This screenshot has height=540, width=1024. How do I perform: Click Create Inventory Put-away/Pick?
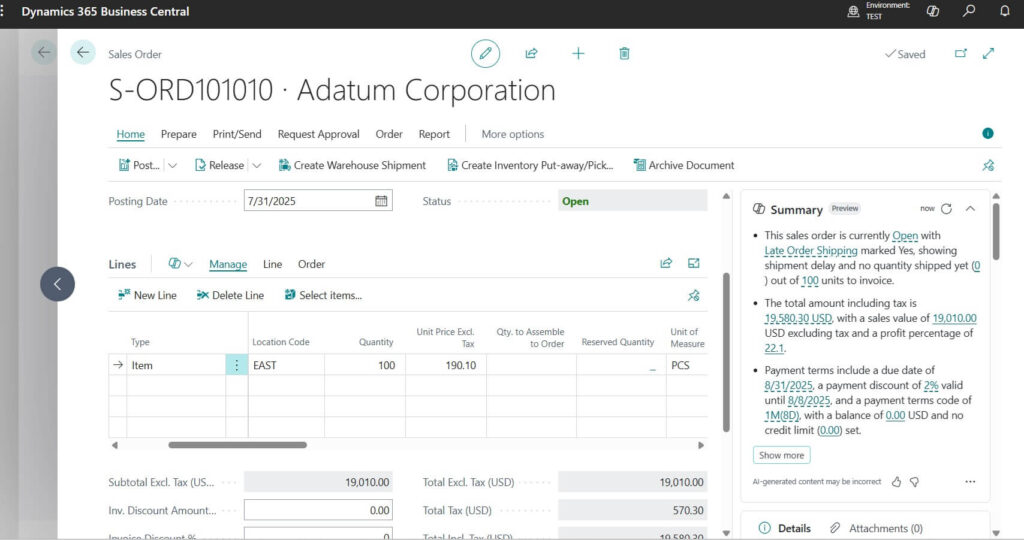530,166
